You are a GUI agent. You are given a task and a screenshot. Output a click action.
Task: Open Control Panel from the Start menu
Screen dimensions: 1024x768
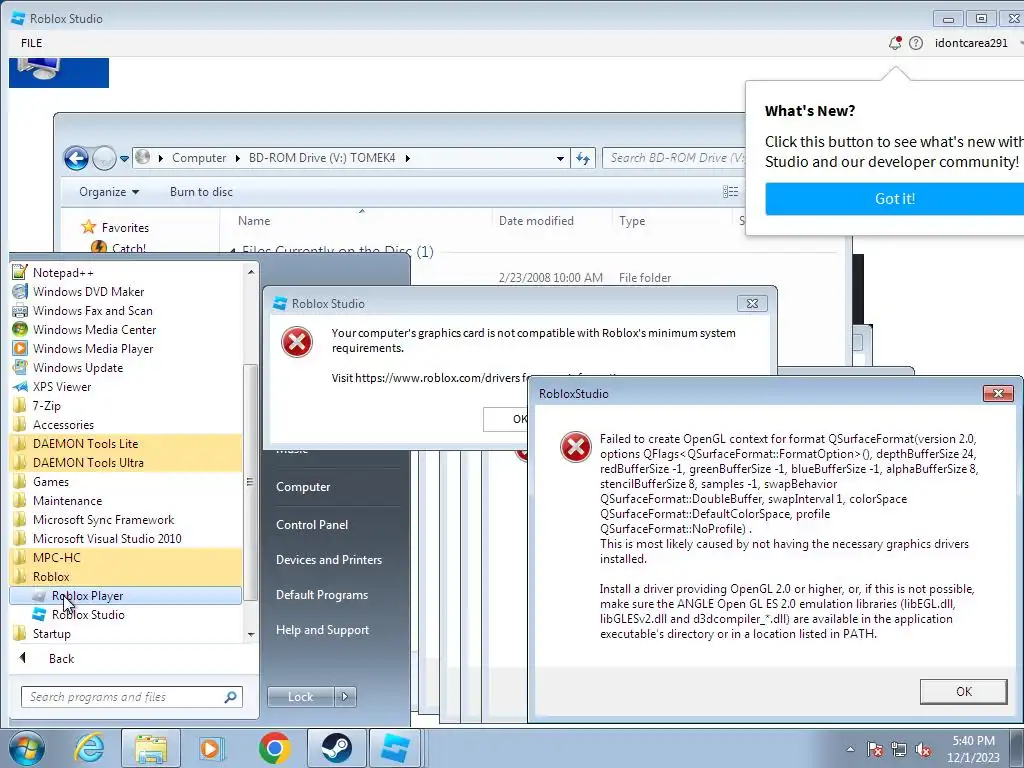pyautogui.click(x=312, y=524)
